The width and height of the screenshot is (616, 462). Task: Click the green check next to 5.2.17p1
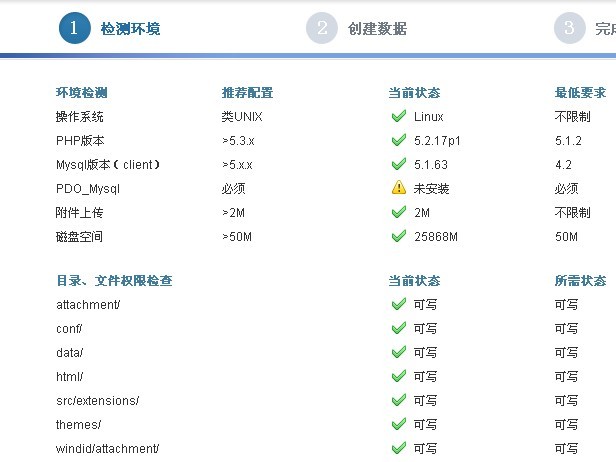[398, 141]
